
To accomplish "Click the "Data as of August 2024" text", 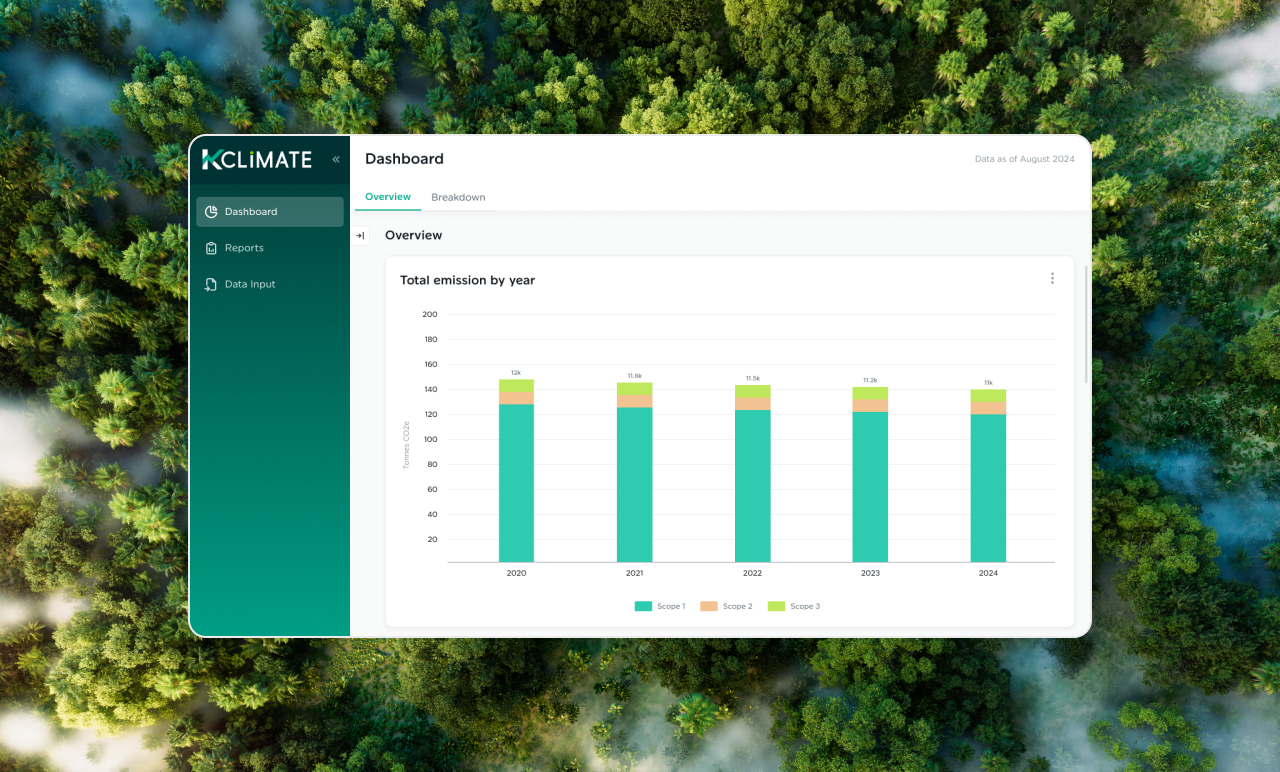I will 1024,159.
